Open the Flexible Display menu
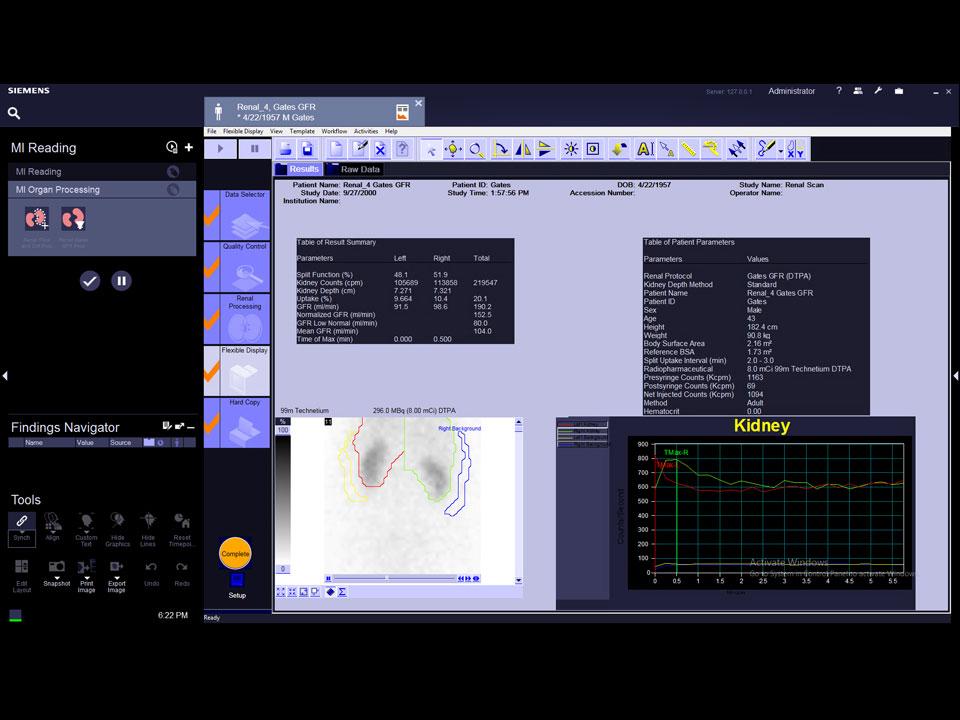The width and height of the screenshot is (960, 720). tap(243, 131)
